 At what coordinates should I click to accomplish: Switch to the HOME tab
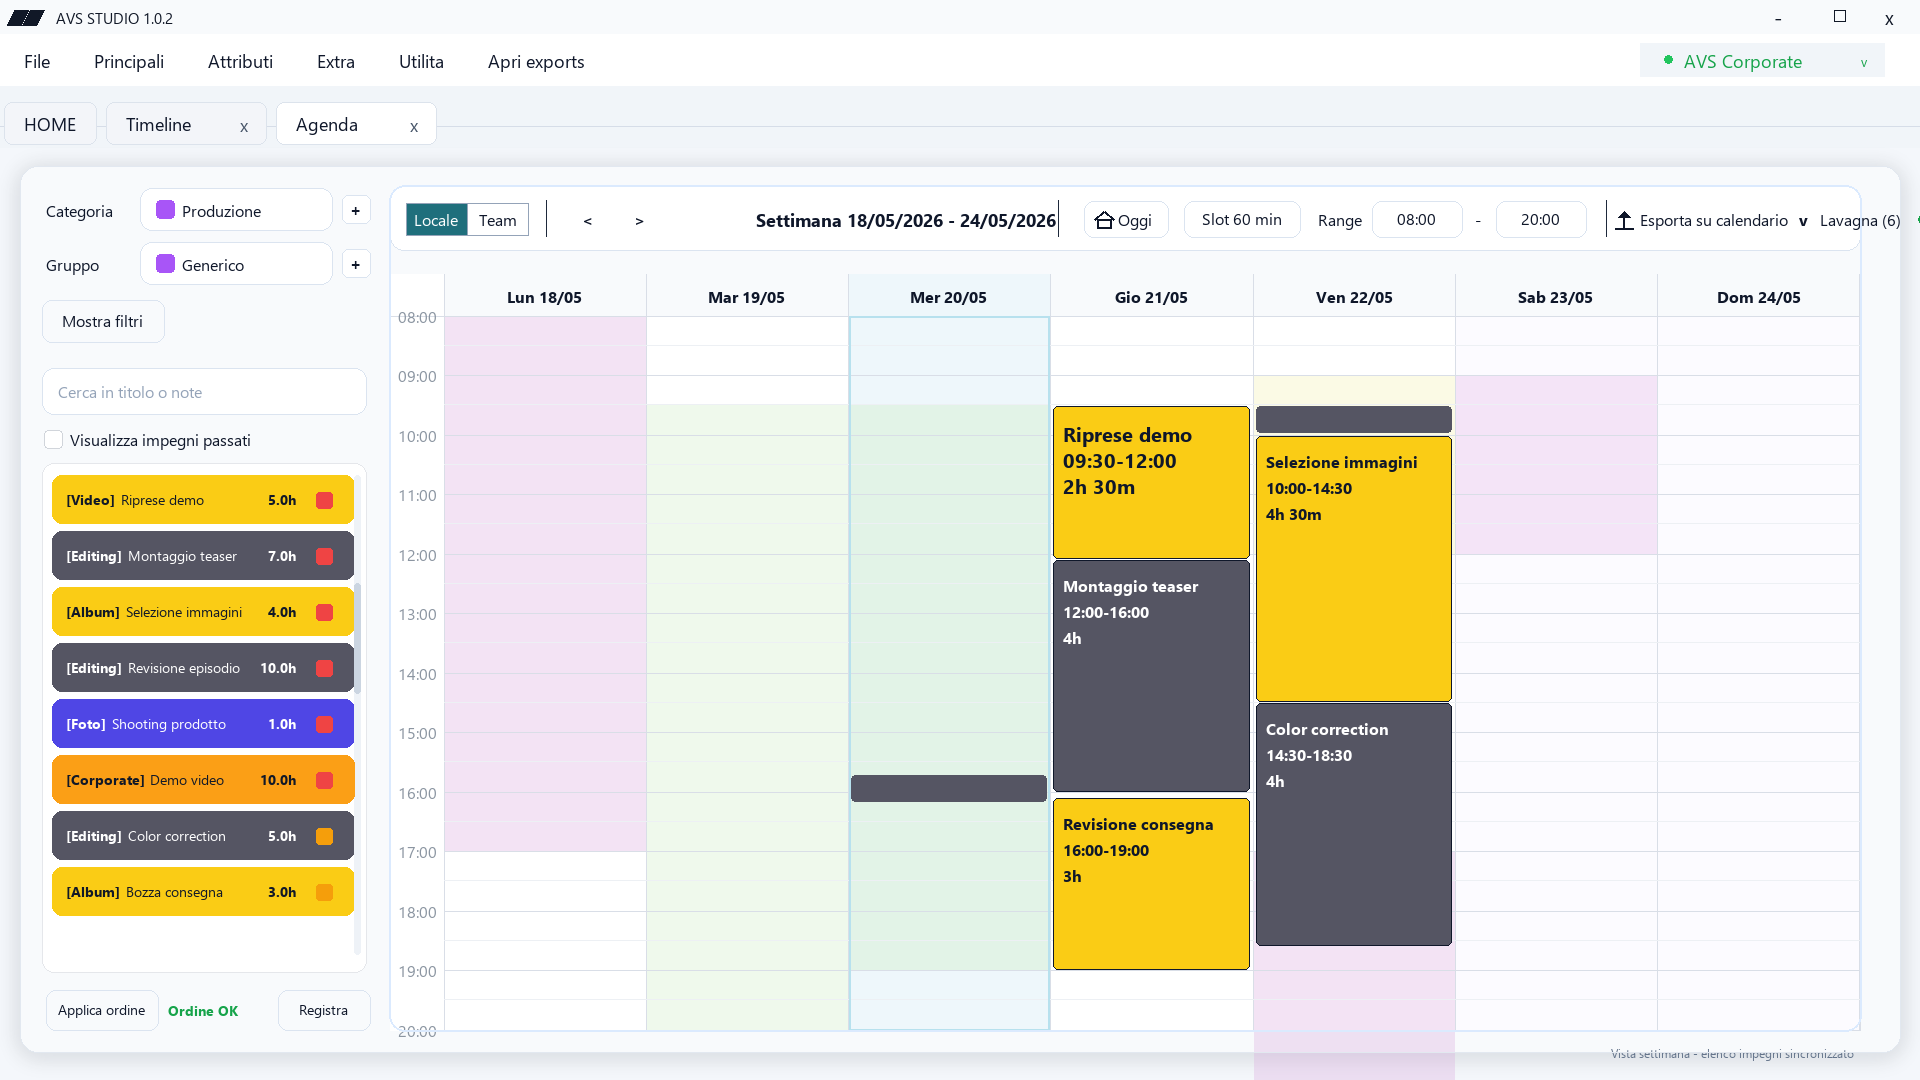click(50, 124)
